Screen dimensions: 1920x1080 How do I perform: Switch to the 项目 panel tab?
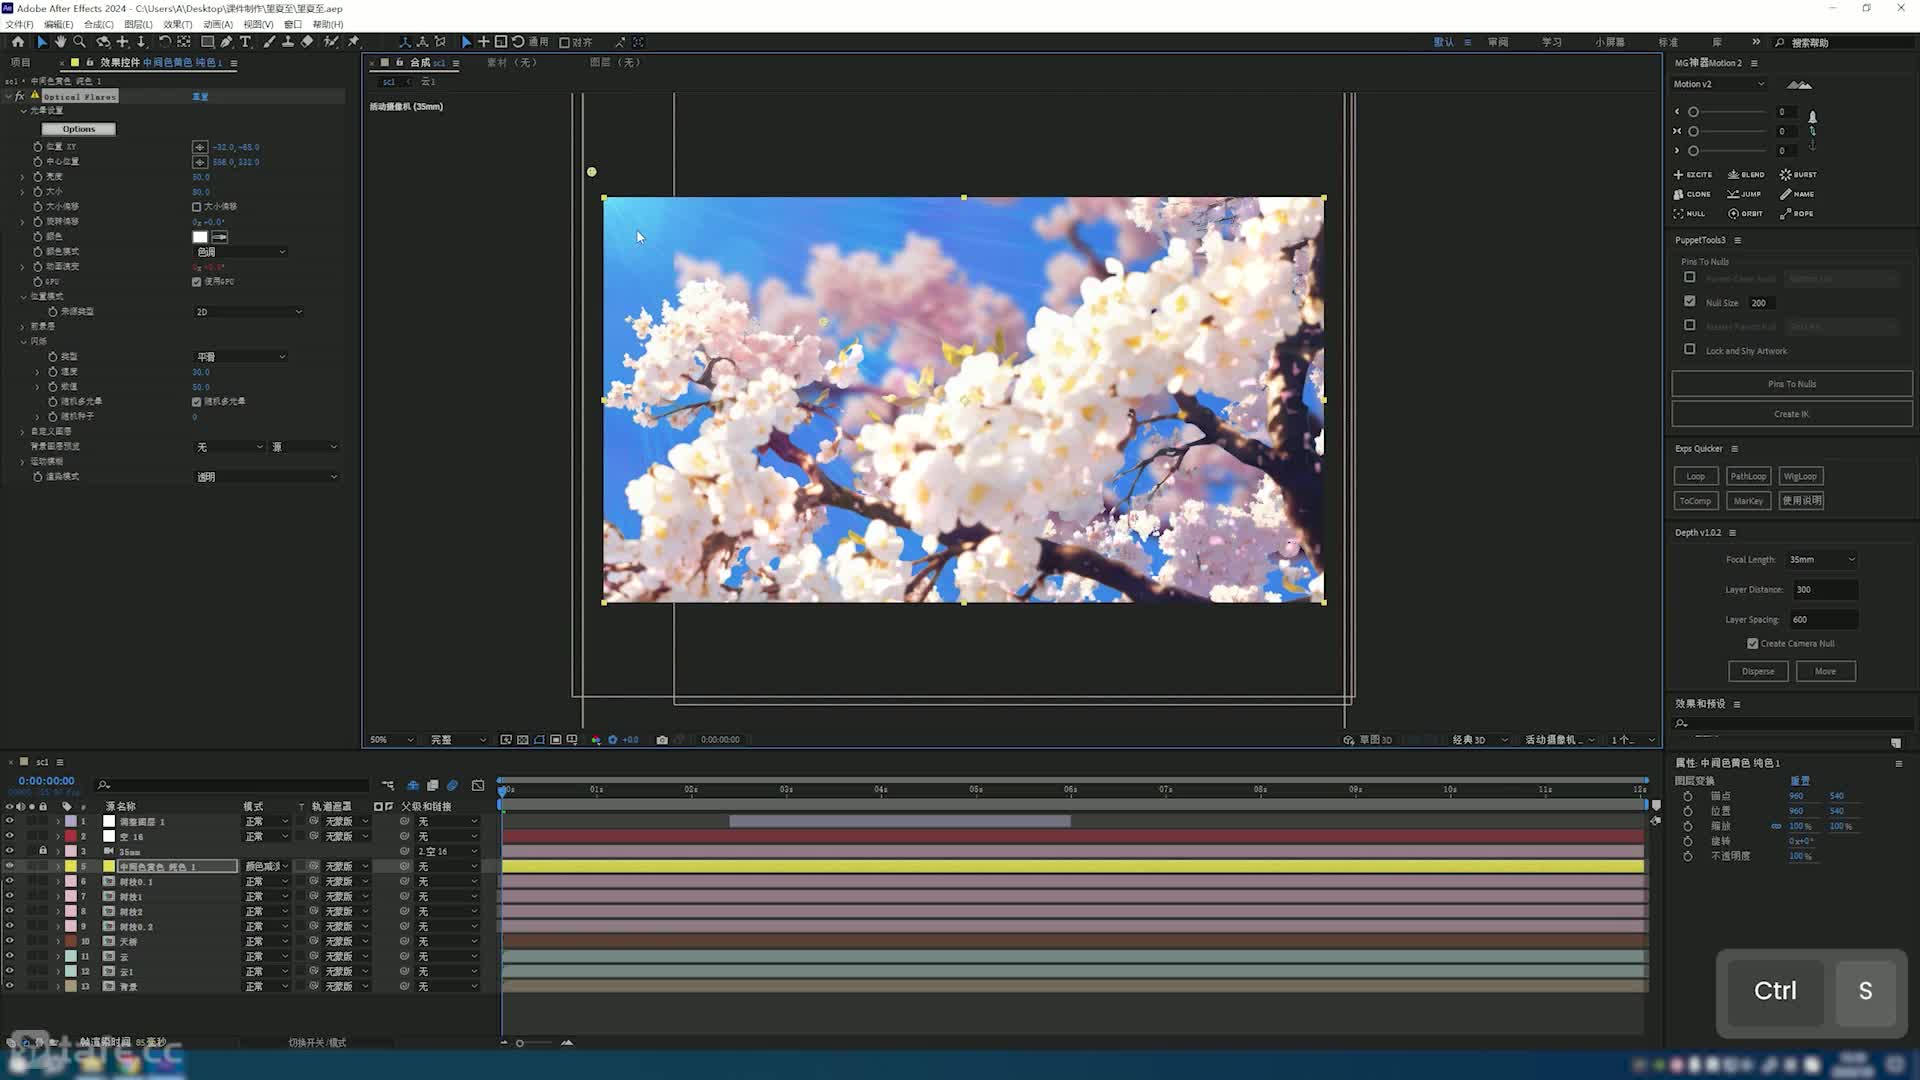pos(21,62)
